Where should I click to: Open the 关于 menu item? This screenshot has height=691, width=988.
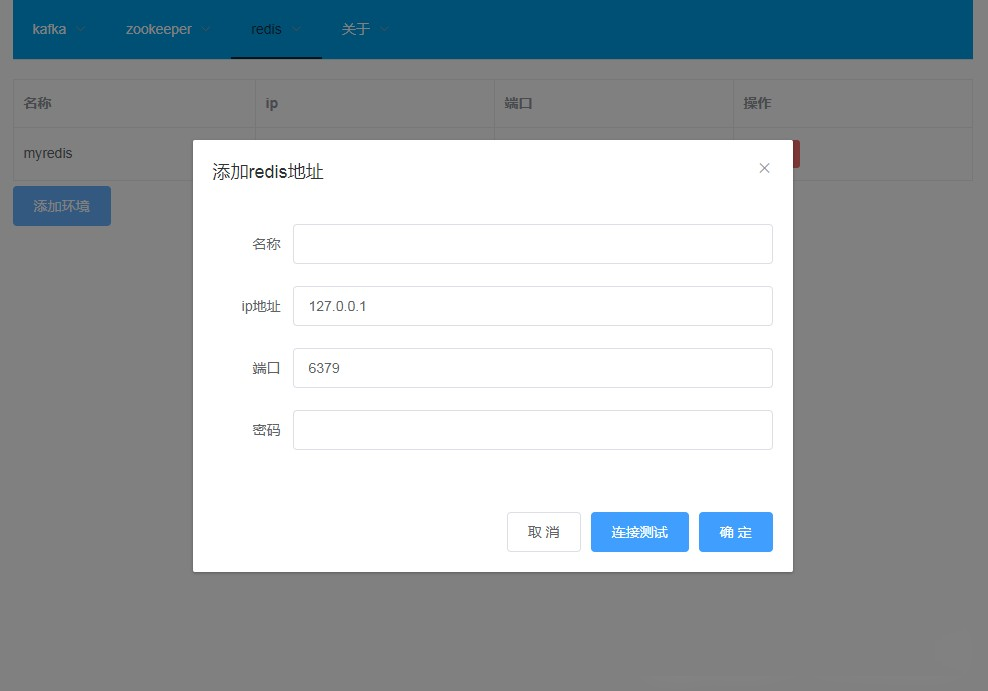pyautogui.click(x=355, y=29)
